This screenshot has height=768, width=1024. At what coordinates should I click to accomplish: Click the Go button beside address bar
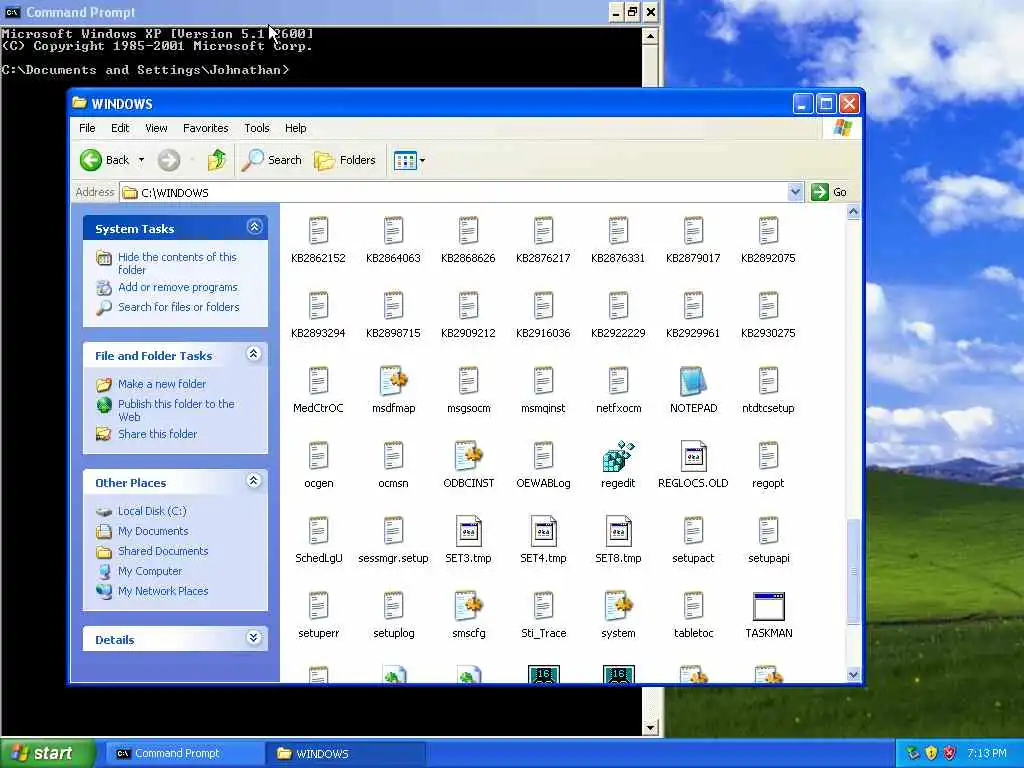pos(829,192)
